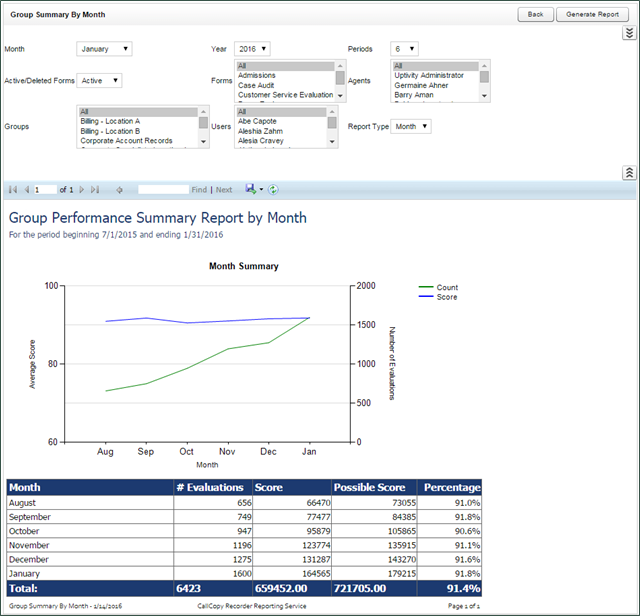Click back to parent report arrow

(x=119, y=189)
